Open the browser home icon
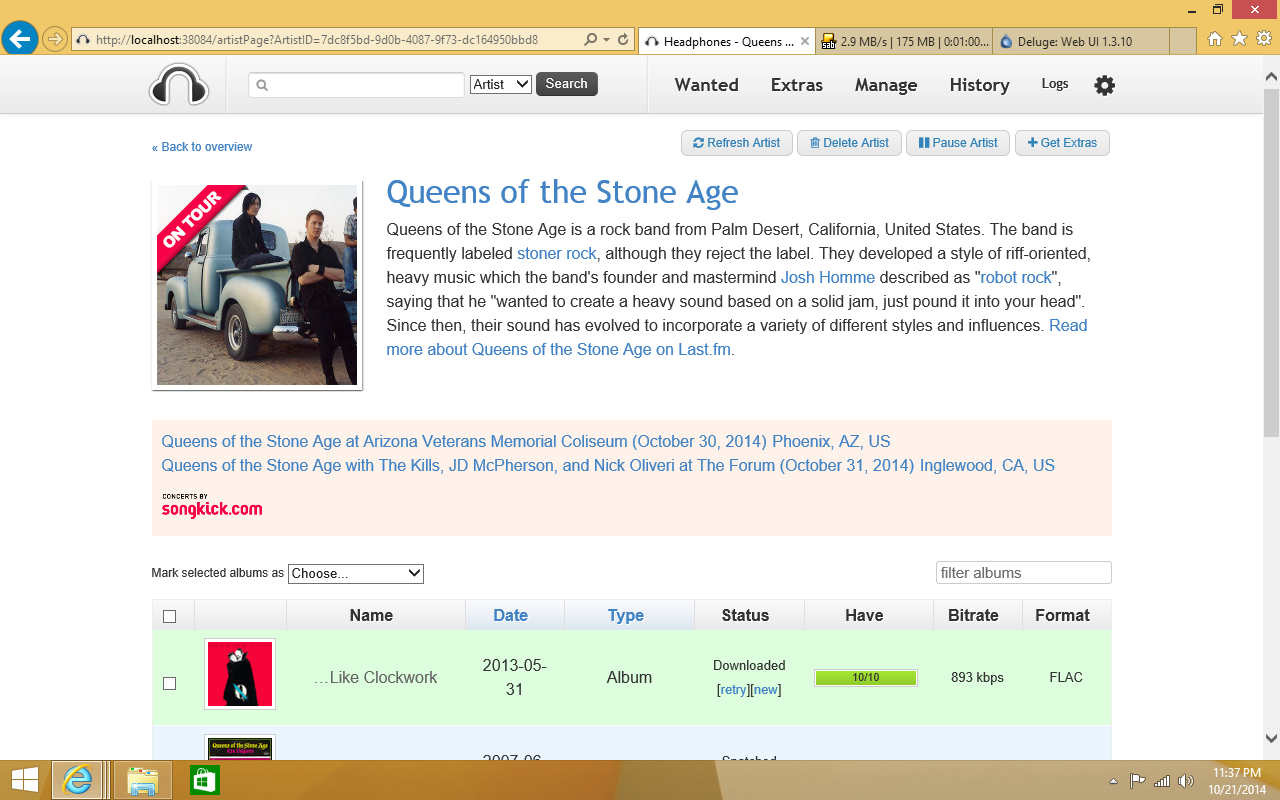Viewport: 1280px width, 800px height. (x=1215, y=39)
